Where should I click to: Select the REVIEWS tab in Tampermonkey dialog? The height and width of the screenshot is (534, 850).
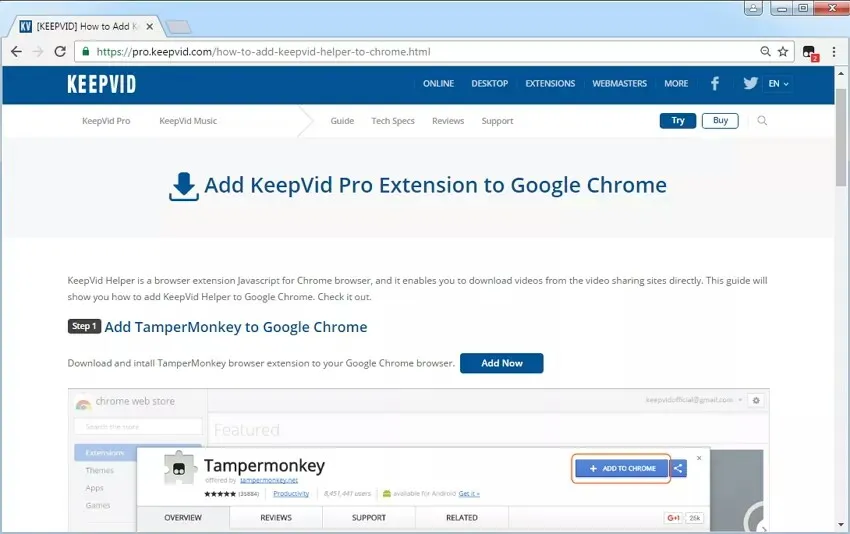(x=276, y=518)
